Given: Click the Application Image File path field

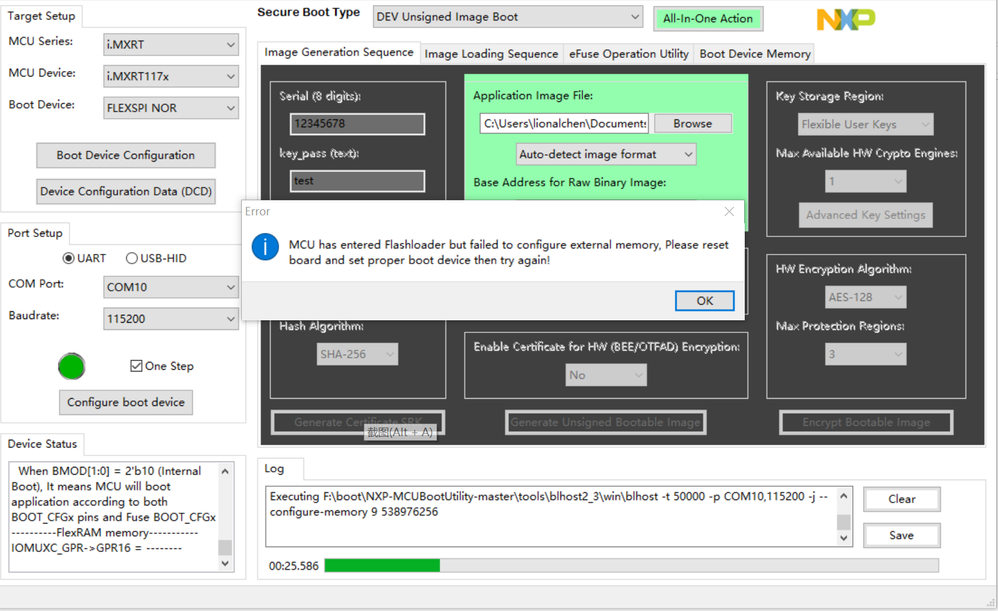Looking at the screenshot, I should pyautogui.click(x=565, y=123).
